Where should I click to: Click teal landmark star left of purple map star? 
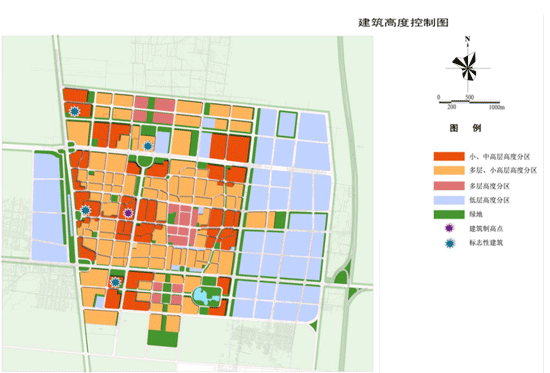(85, 210)
